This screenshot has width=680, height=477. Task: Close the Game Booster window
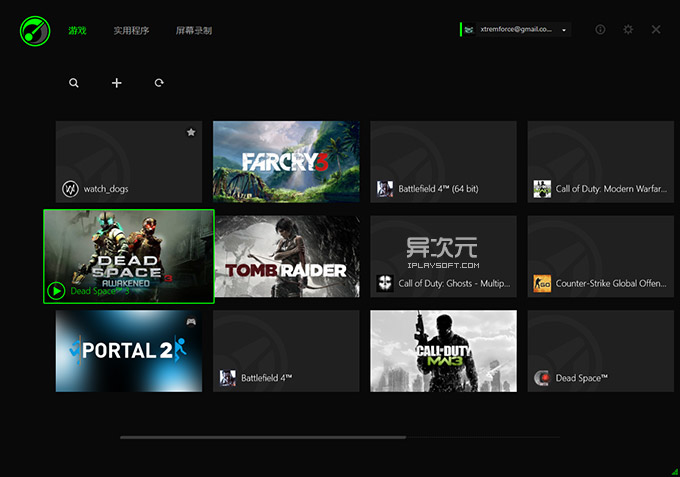coord(656,29)
